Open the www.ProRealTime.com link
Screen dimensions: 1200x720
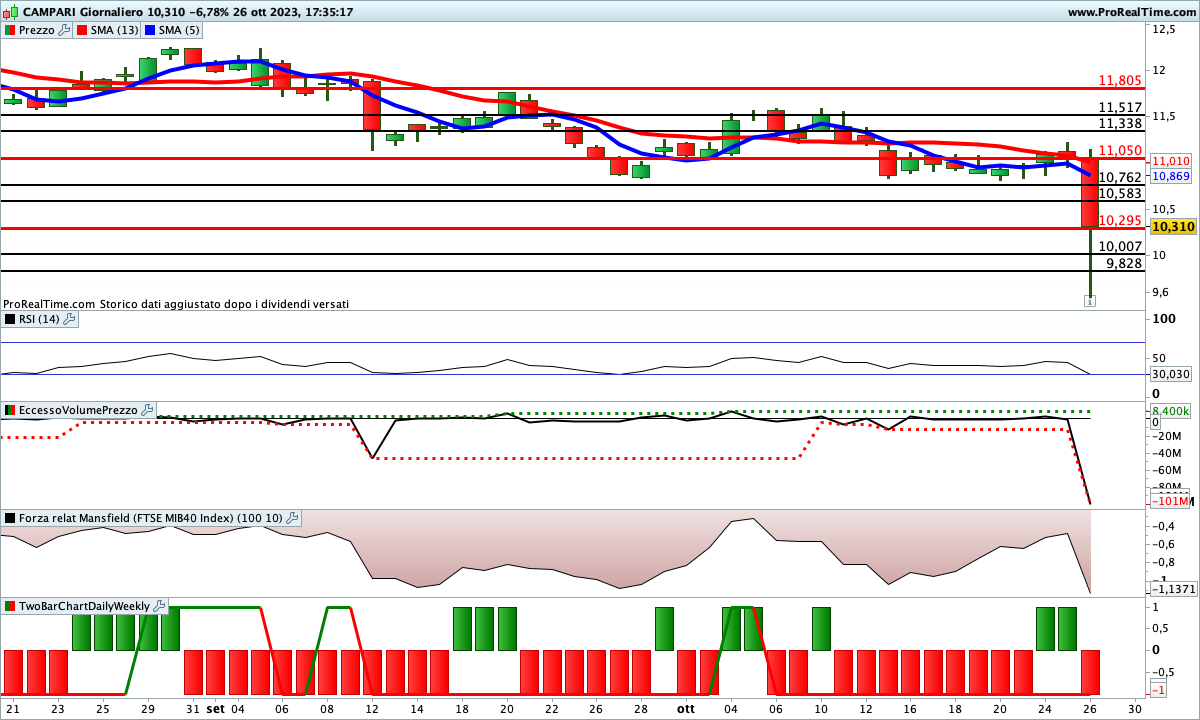coord(1132,12)
